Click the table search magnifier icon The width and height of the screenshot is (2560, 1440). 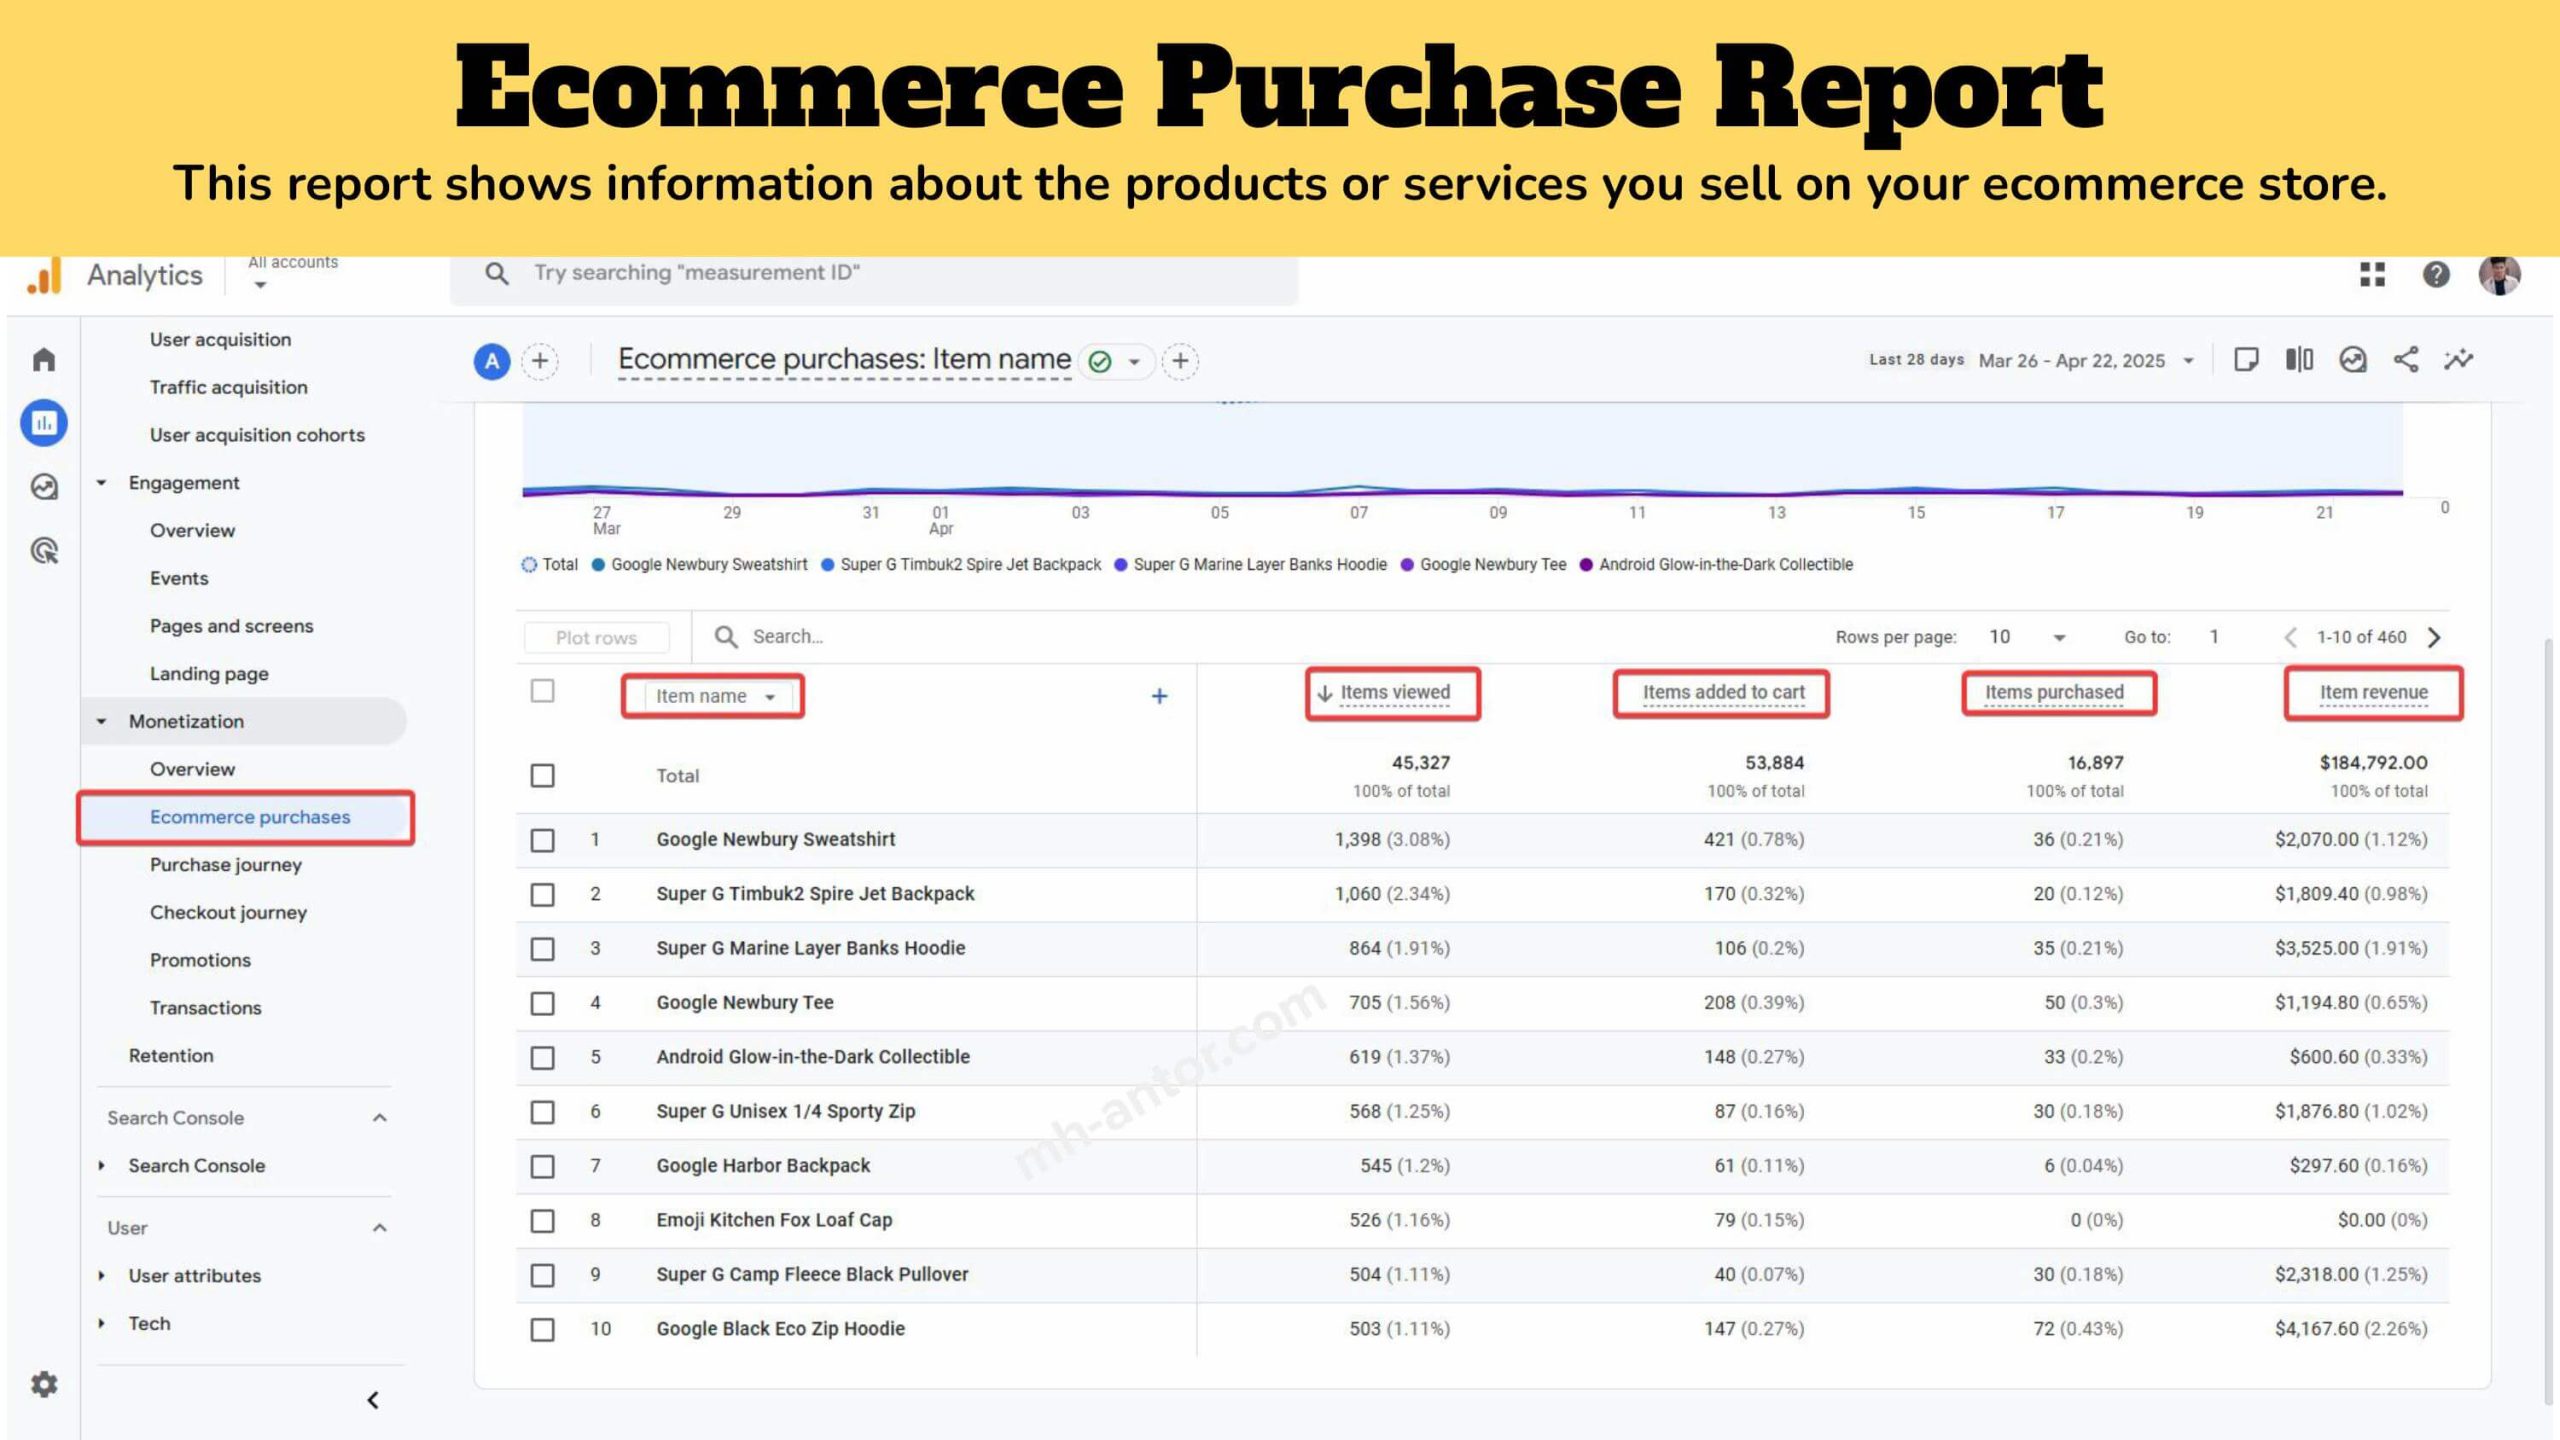726,637
